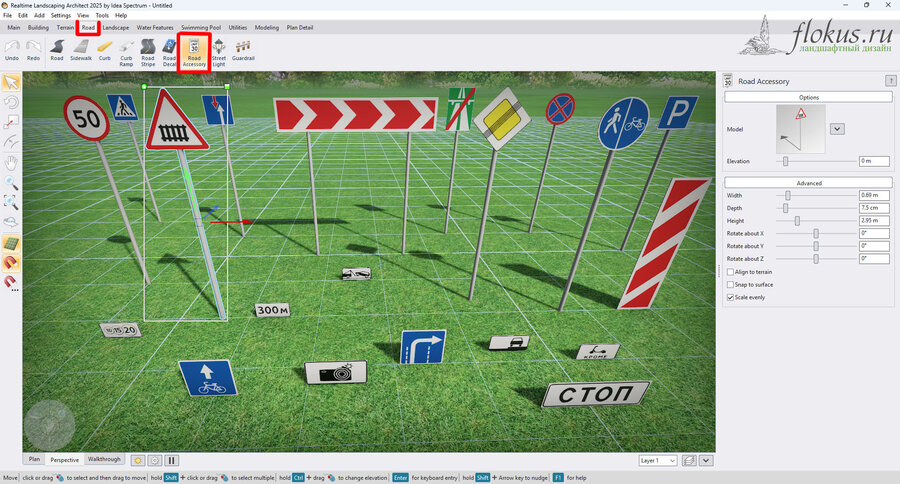
Task: Expand the bottom-right view options arrow
Action: point(706,460)
